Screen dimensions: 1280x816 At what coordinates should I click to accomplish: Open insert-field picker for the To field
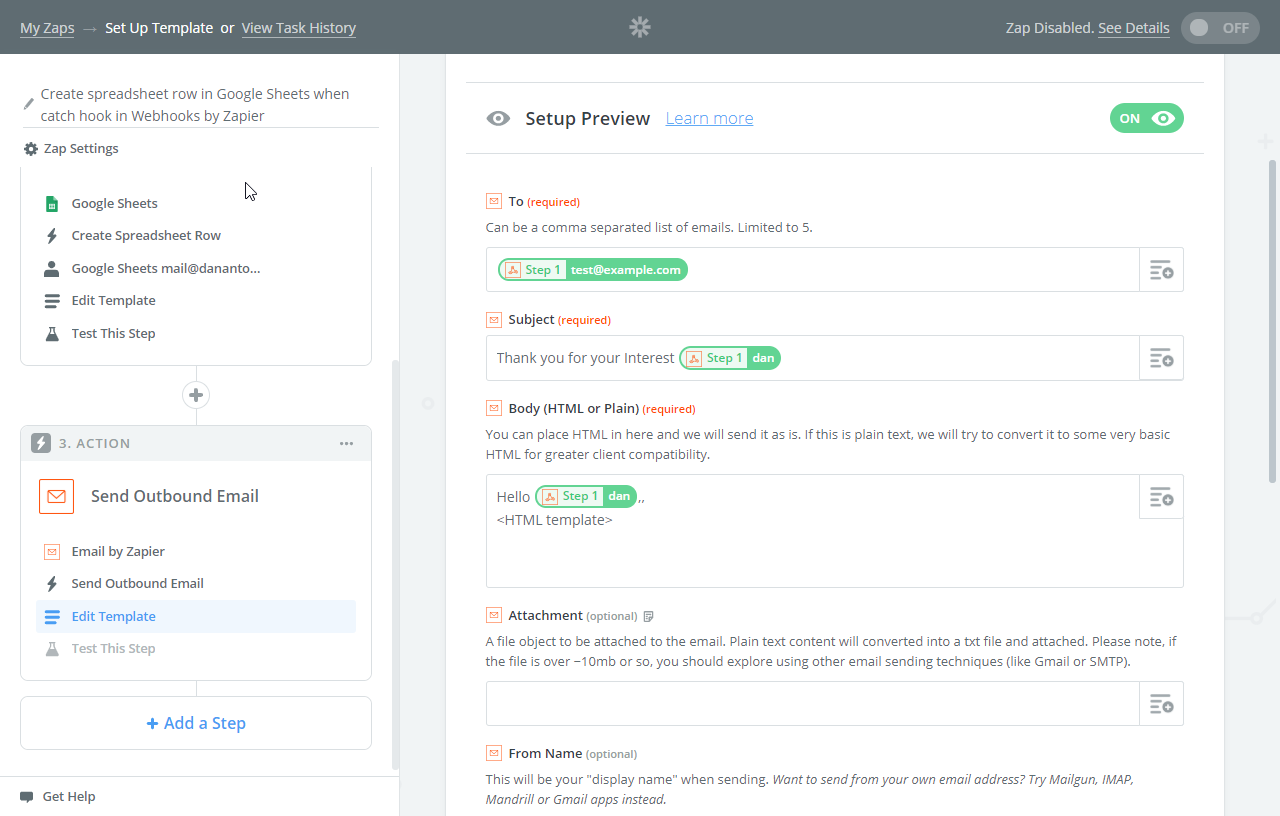tap(1161, 270)
